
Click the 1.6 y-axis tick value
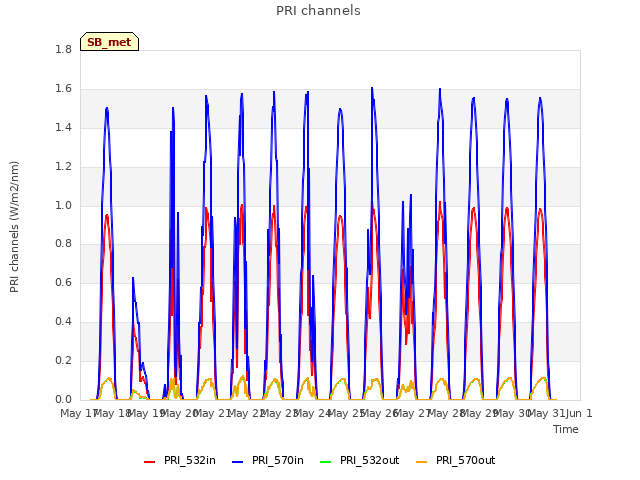pyautogui.click(x=63, y=89)
